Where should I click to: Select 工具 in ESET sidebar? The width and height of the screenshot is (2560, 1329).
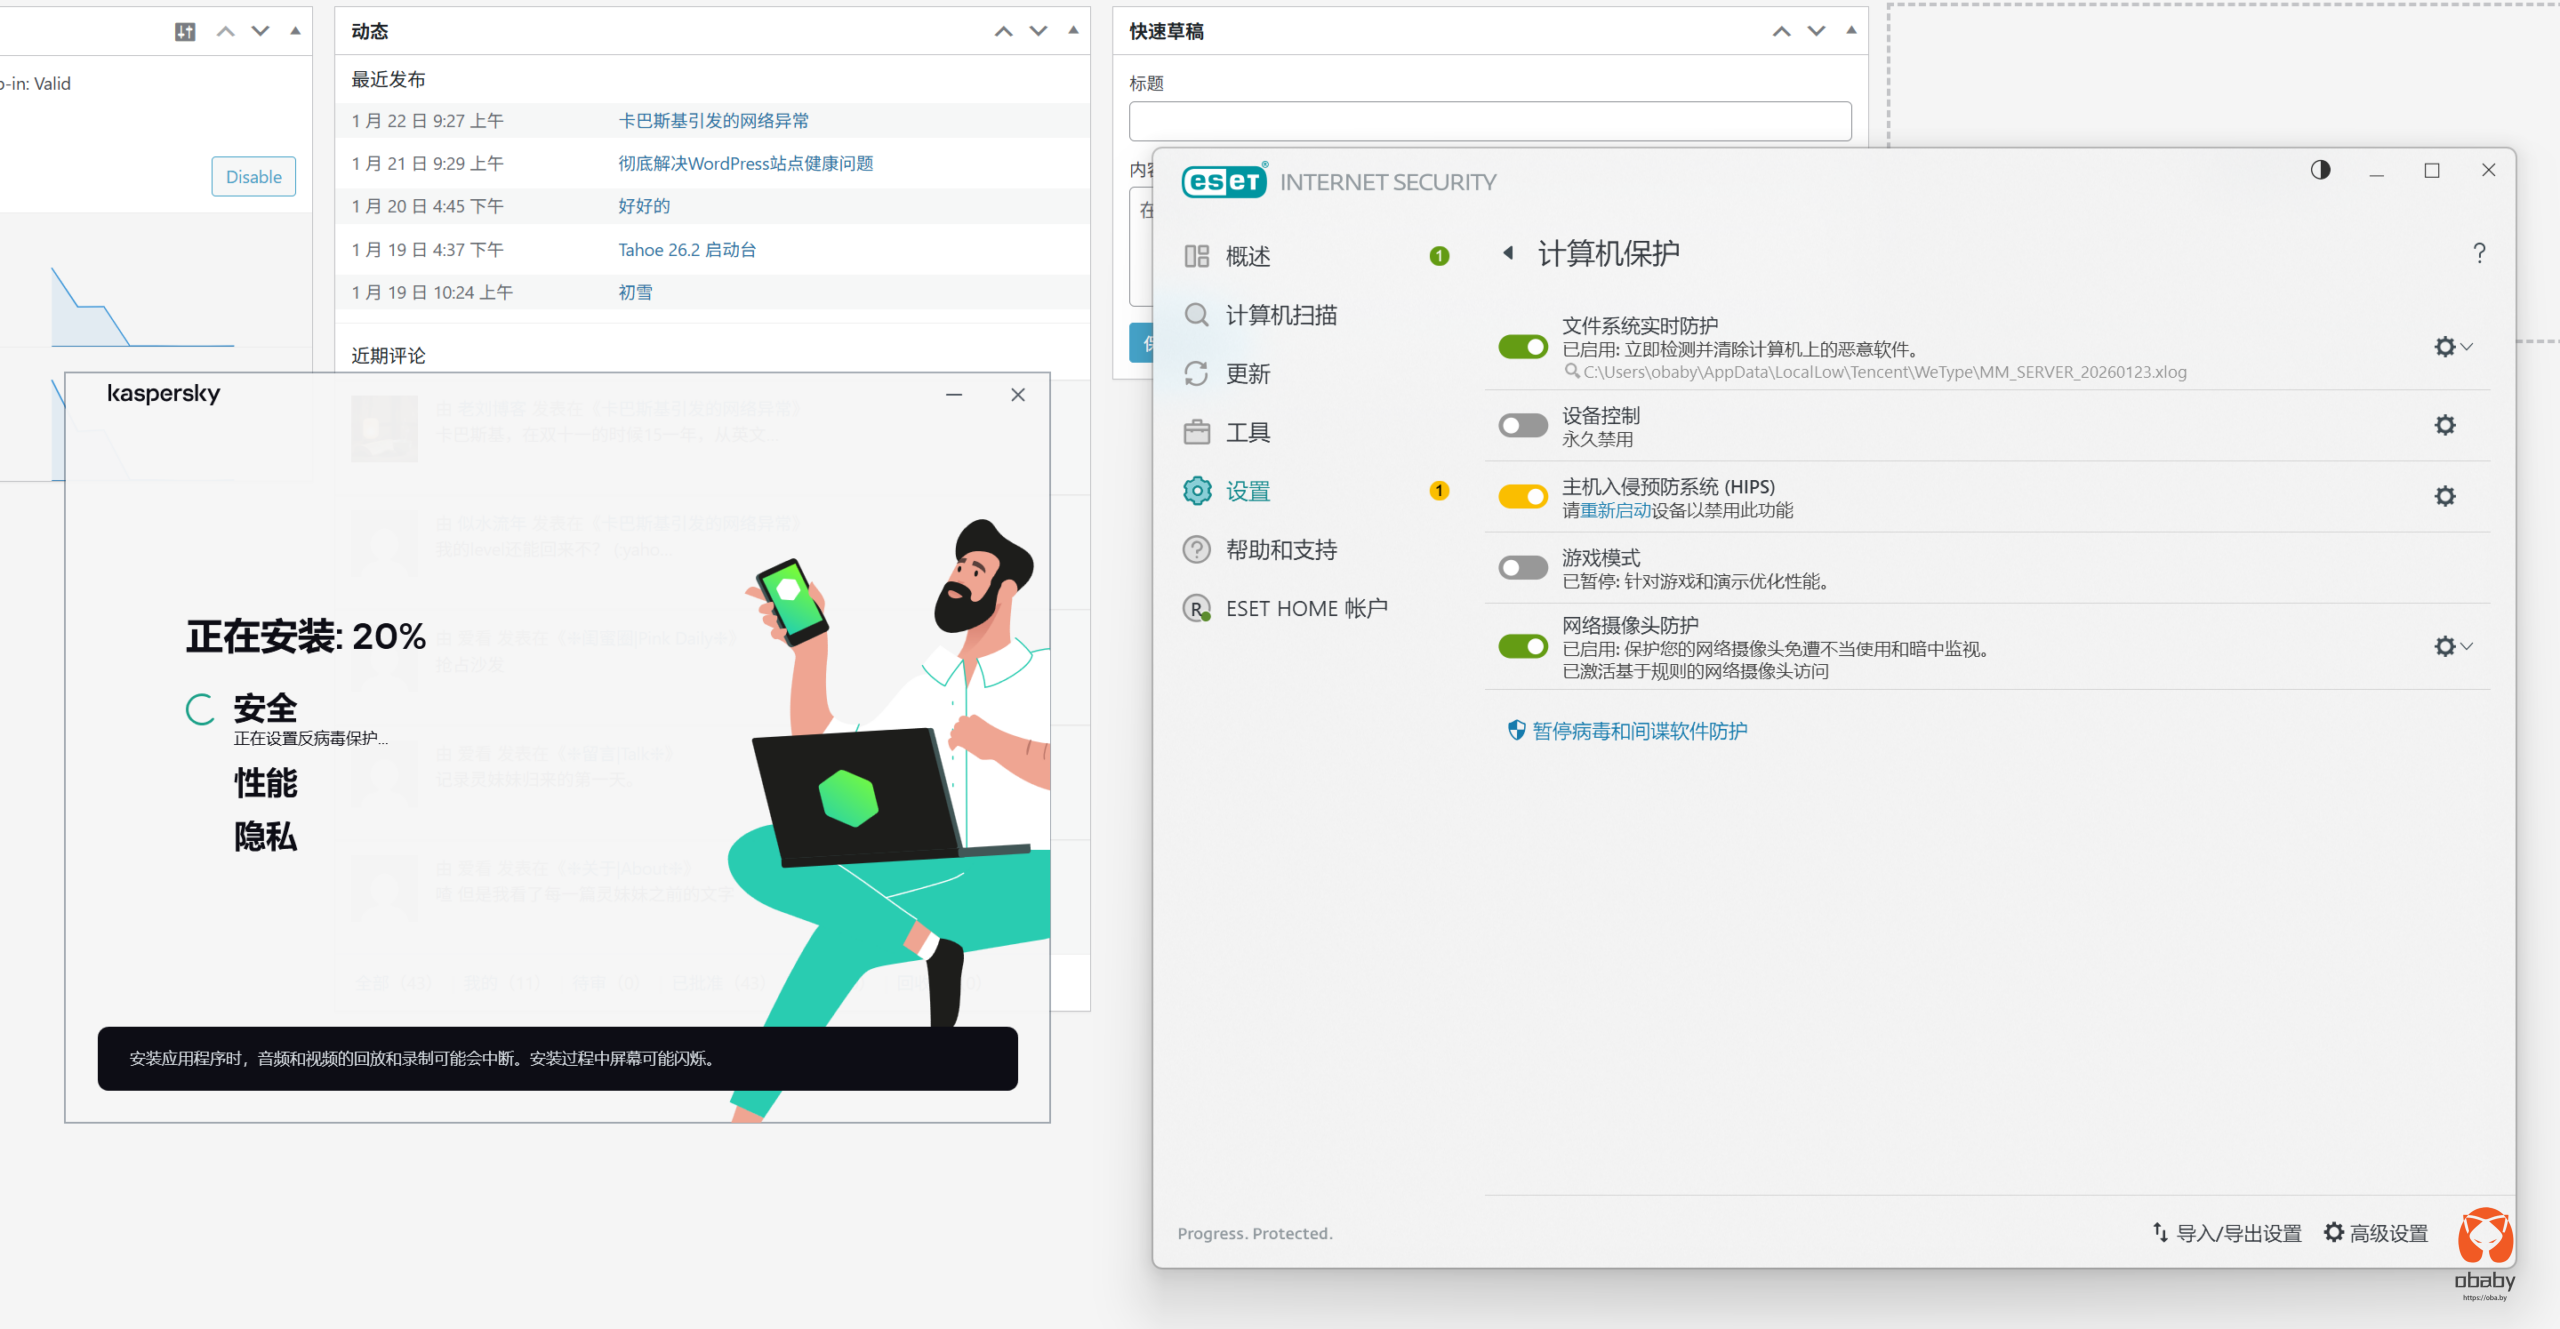click(1247, 432)
